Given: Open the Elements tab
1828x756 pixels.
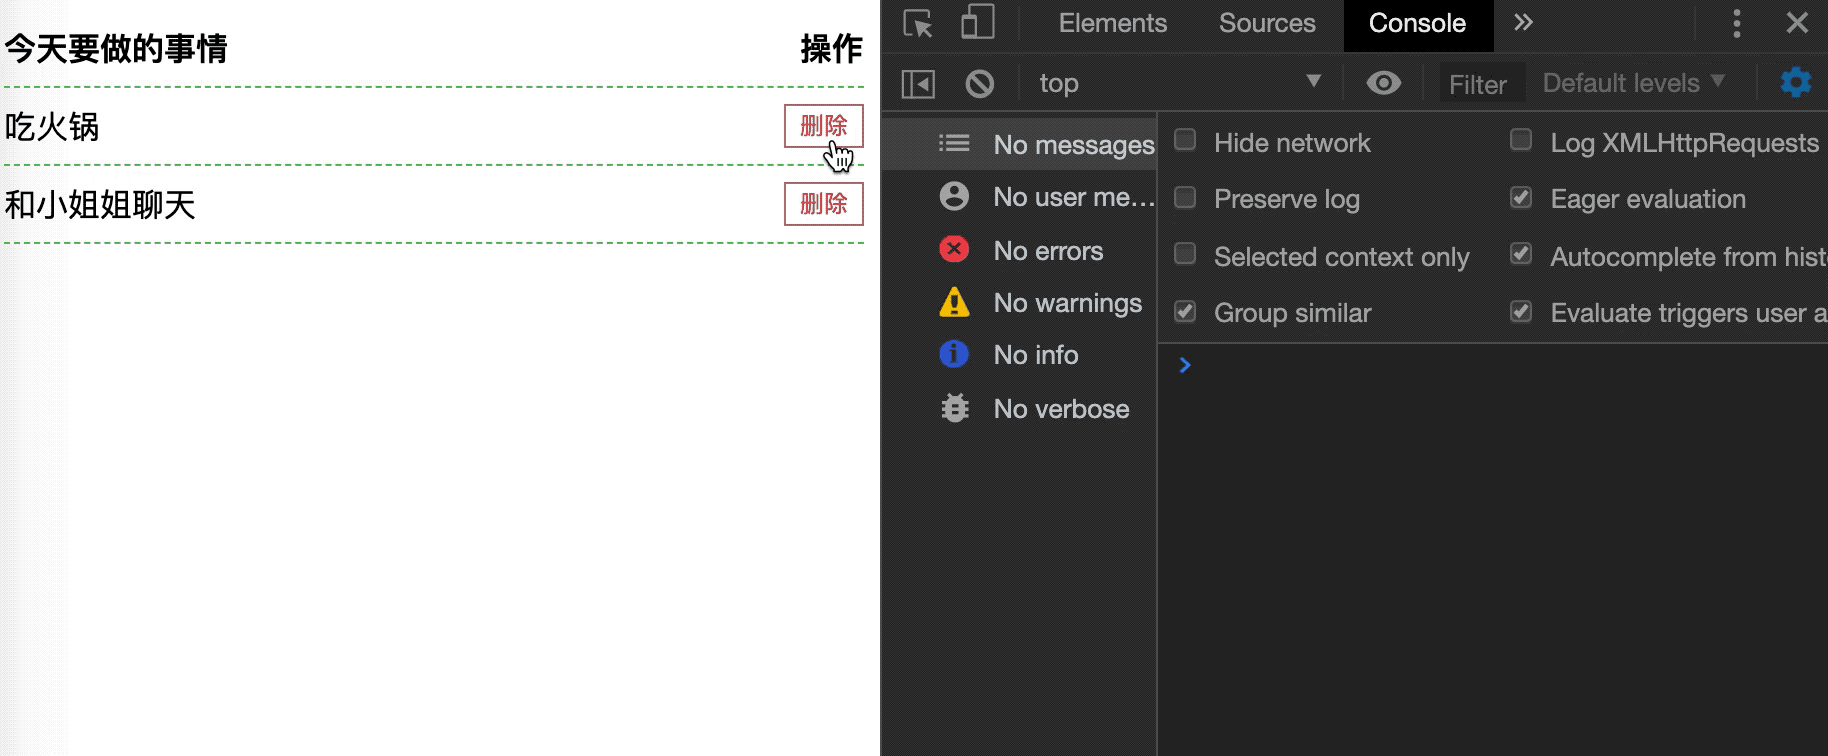Looking at the screenshot, I should tap(1112, 23).
